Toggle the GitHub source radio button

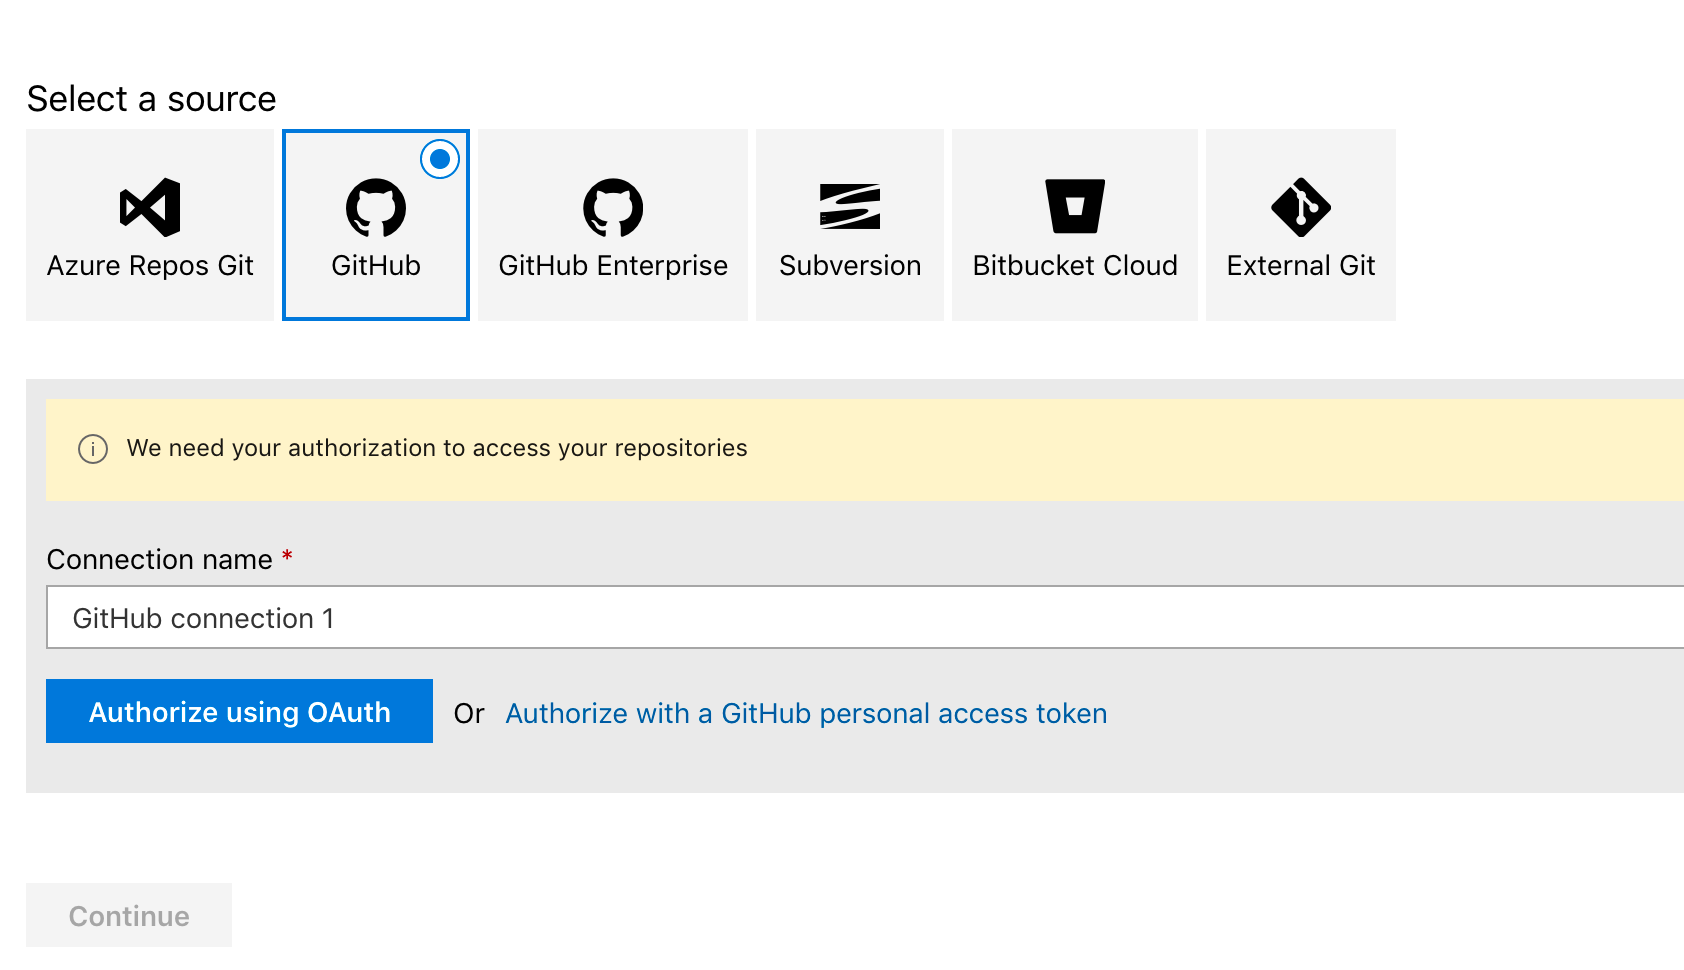(x=440, y=159)
